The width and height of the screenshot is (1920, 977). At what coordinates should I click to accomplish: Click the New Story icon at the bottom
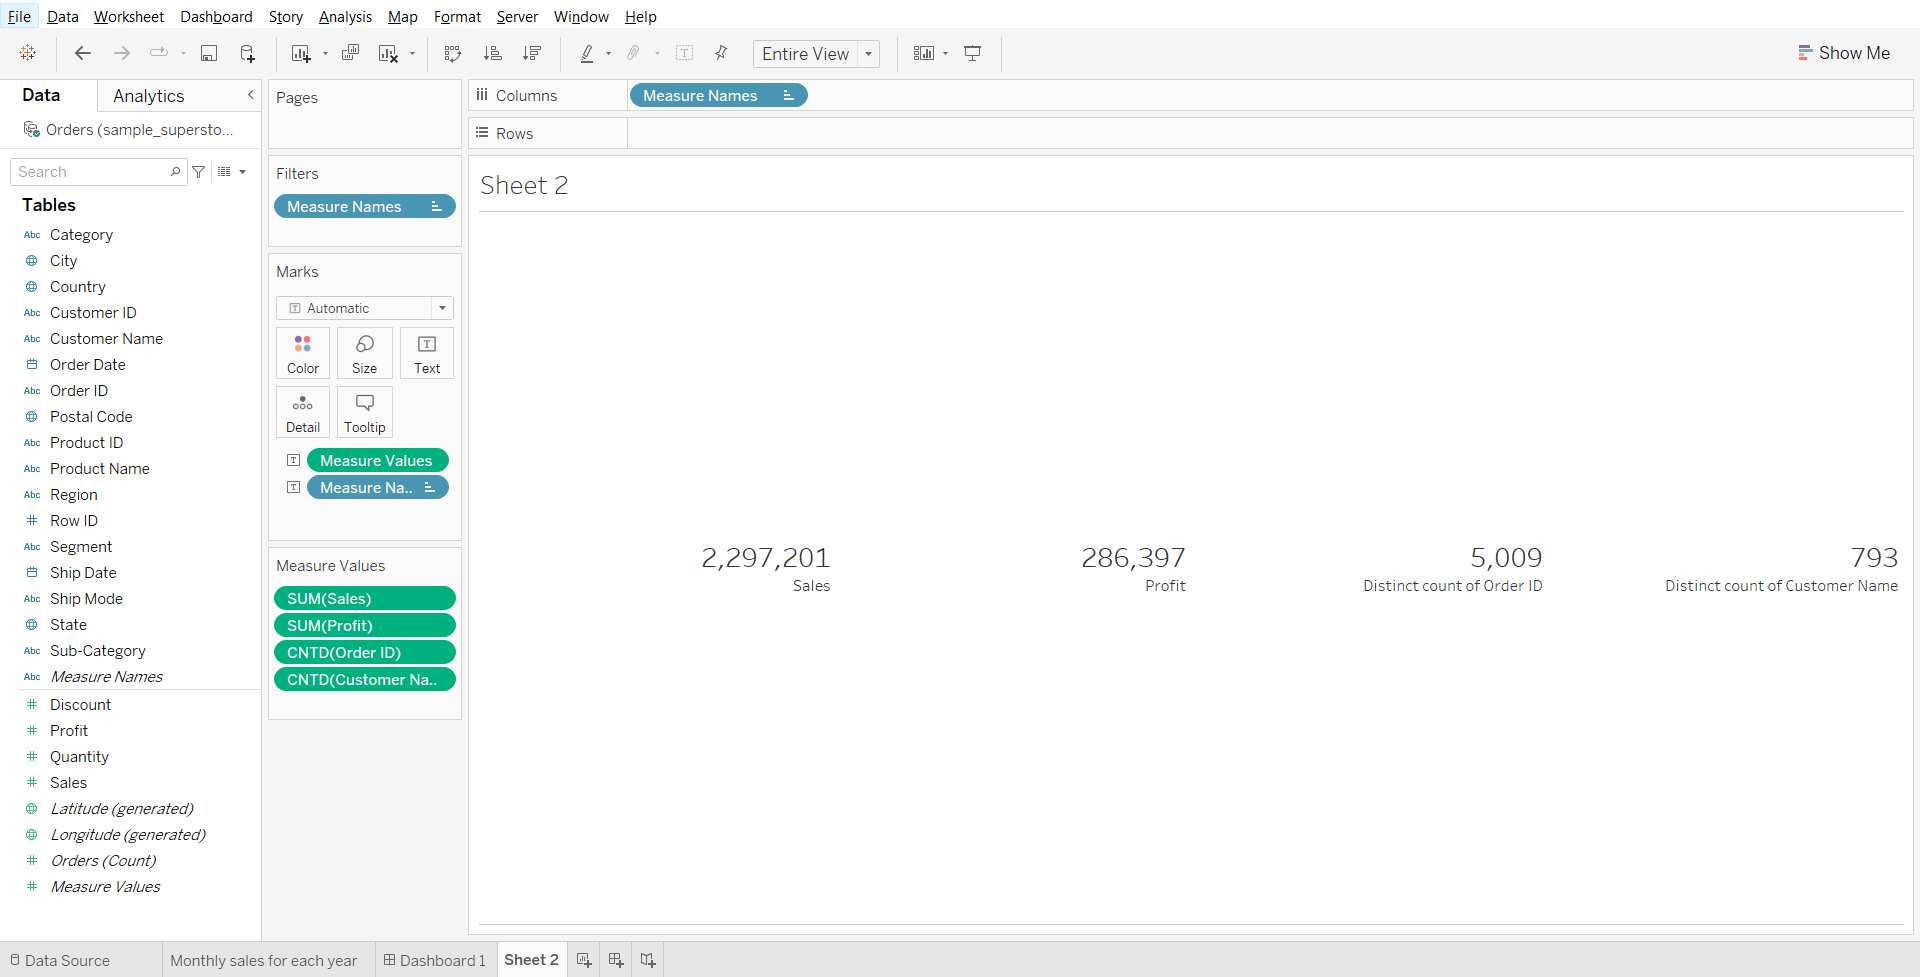click(648, 960)
